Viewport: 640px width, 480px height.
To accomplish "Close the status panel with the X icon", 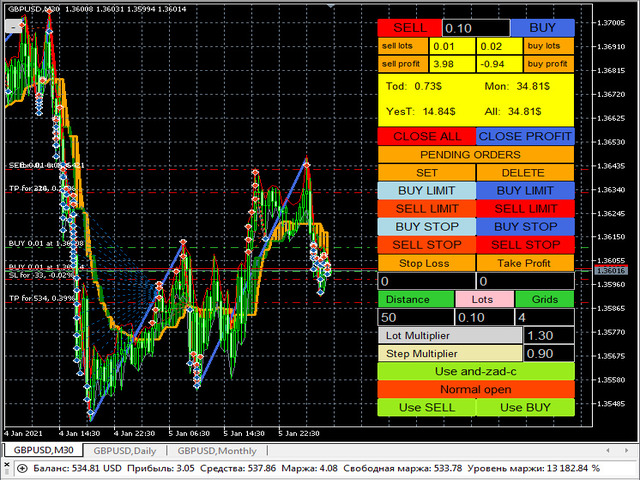I will tap(7, 465).
